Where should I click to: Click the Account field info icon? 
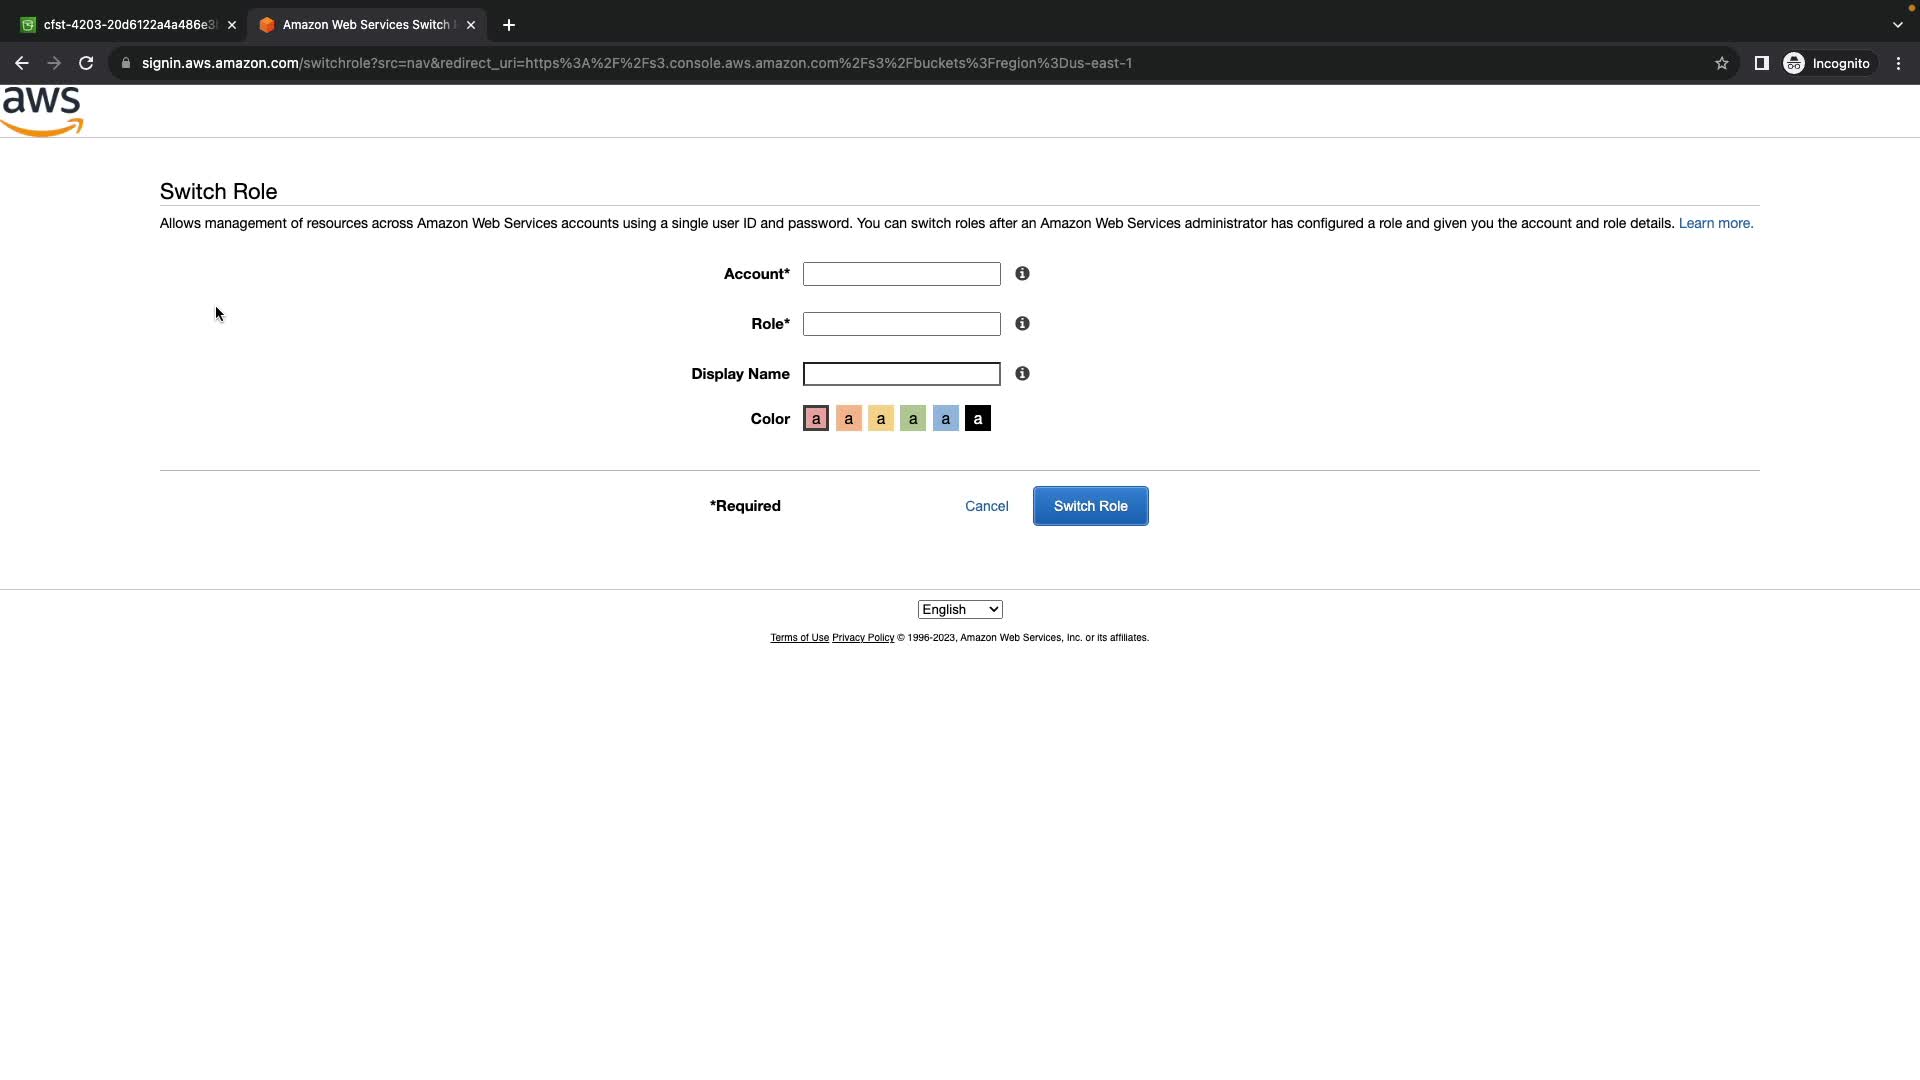click(x=1022, y=273)
